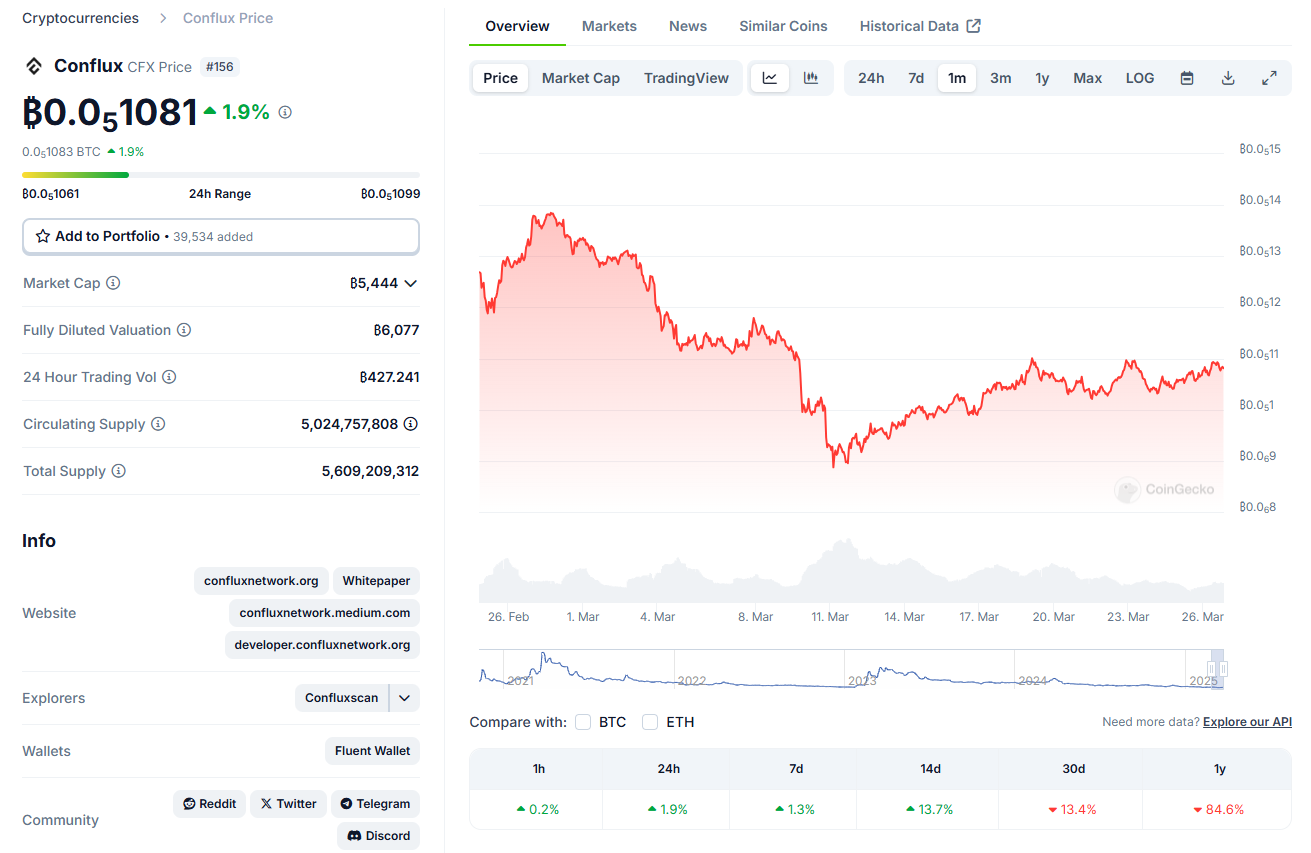Download the chart data icon
The height and width of the screenshot is (853, 1311).
[1228, 78]
